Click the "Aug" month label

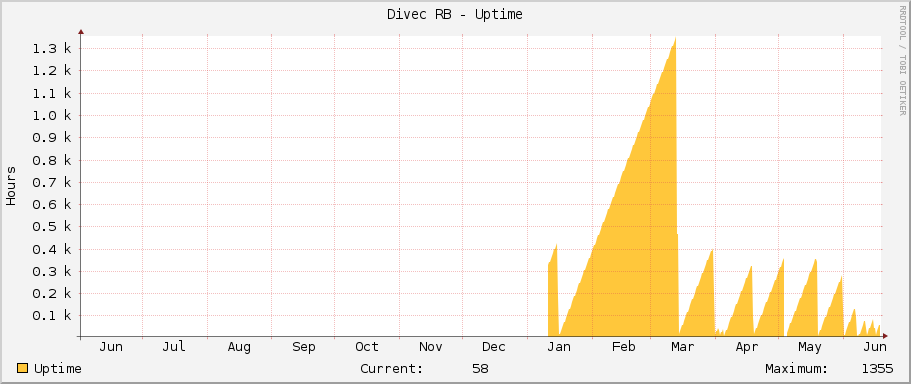[239, 347]
